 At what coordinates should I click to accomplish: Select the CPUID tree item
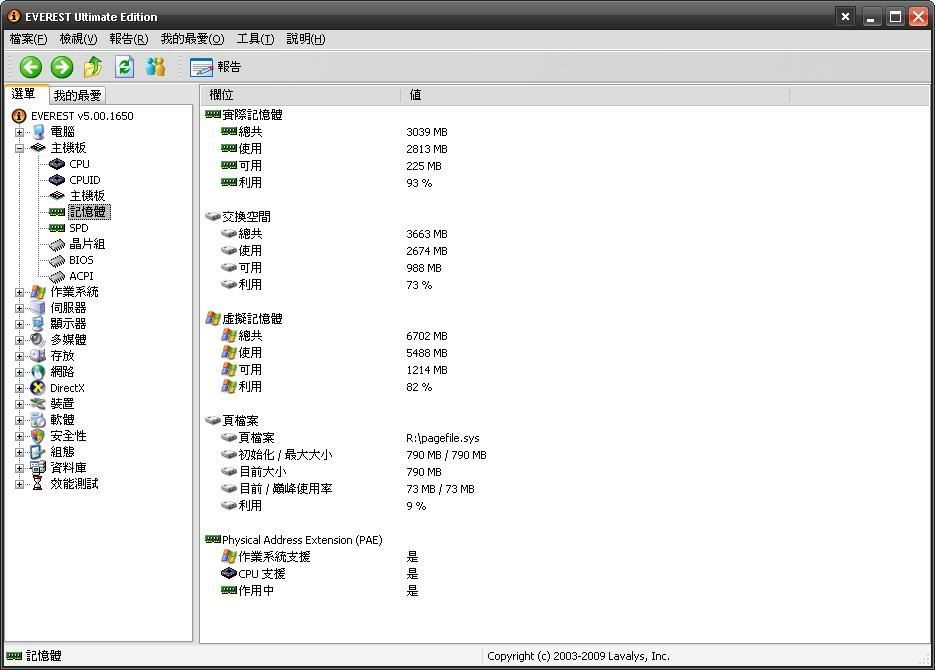pos(84,180)
